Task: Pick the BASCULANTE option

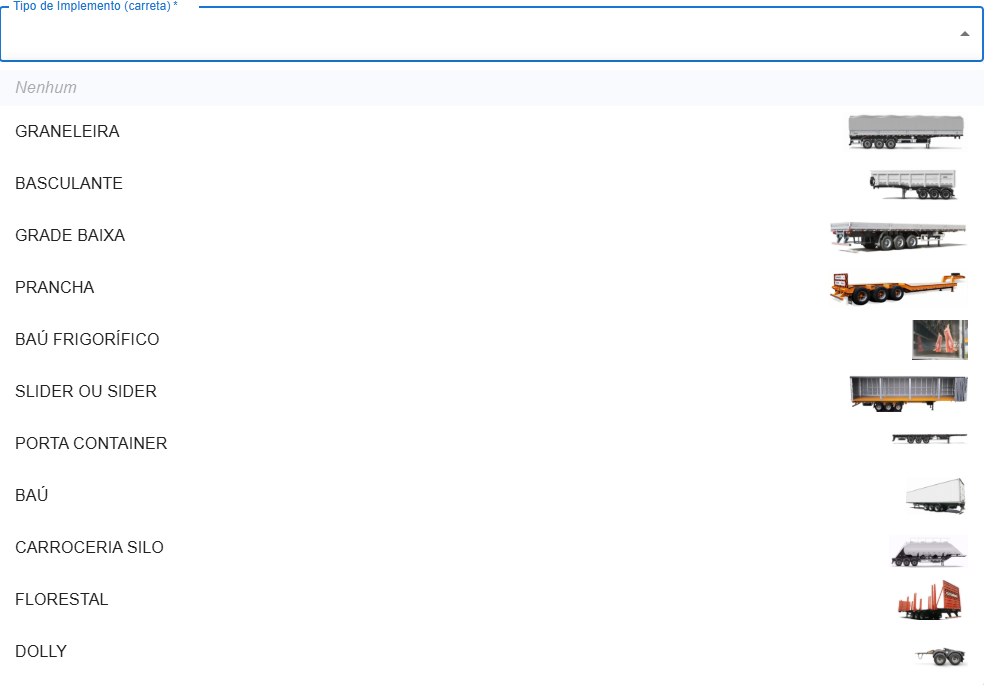Action: pyautogui.click(x=69, y=184)
